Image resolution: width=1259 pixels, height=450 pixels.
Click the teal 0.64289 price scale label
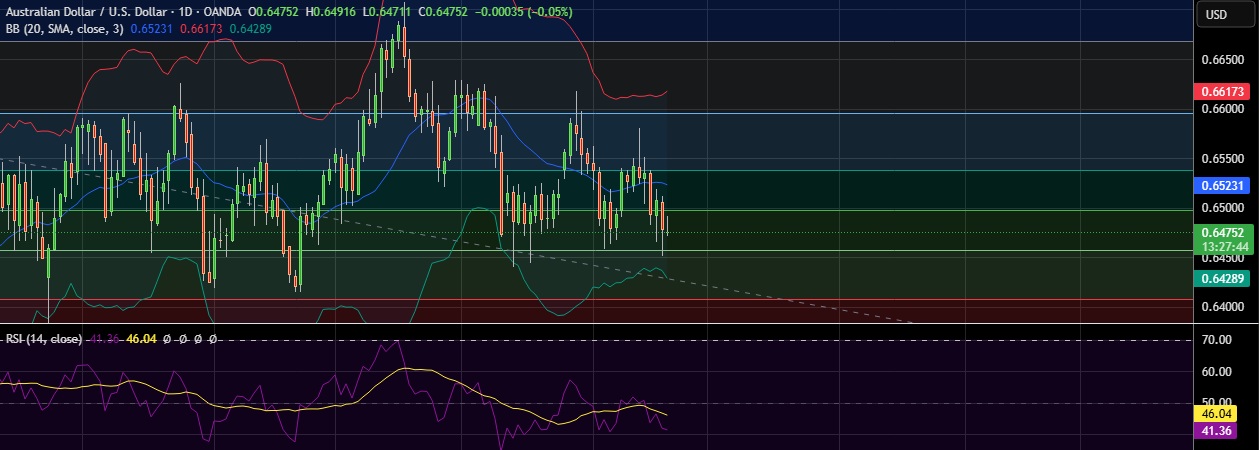click(x=1222, y=278)
